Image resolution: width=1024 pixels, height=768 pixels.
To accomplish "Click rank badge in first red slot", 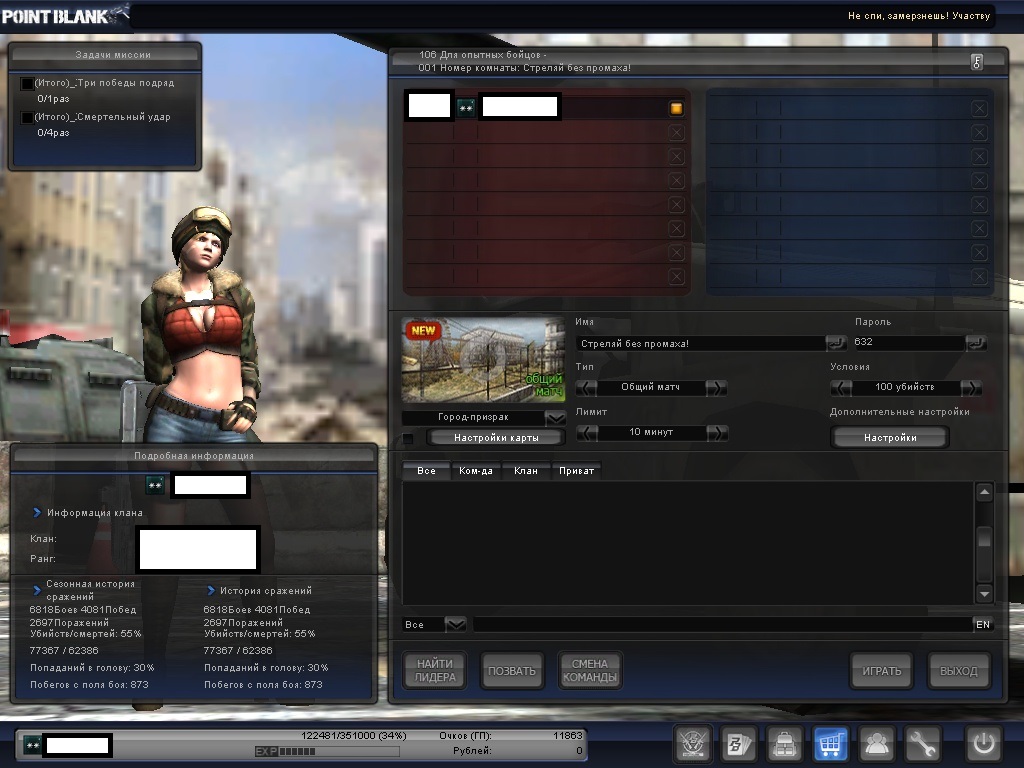I will pyautogui.click(x=466, y=108).
